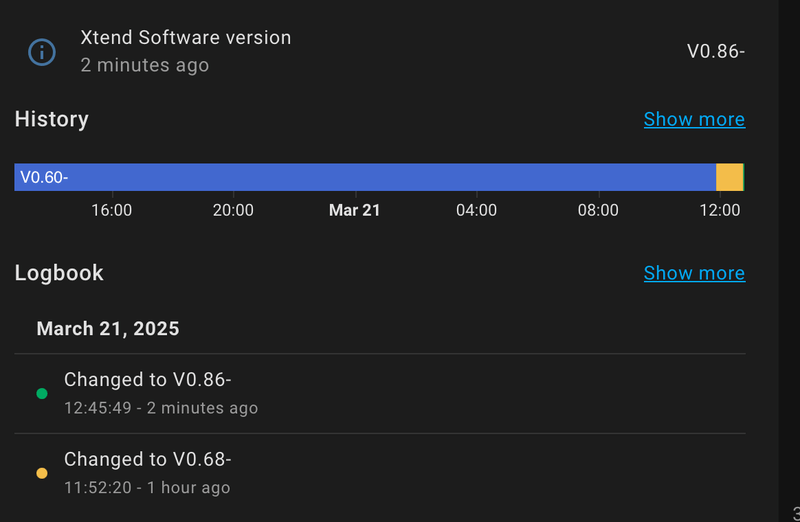Open Show more link for History
Screen dimensions: 800x522
[694, 119]
